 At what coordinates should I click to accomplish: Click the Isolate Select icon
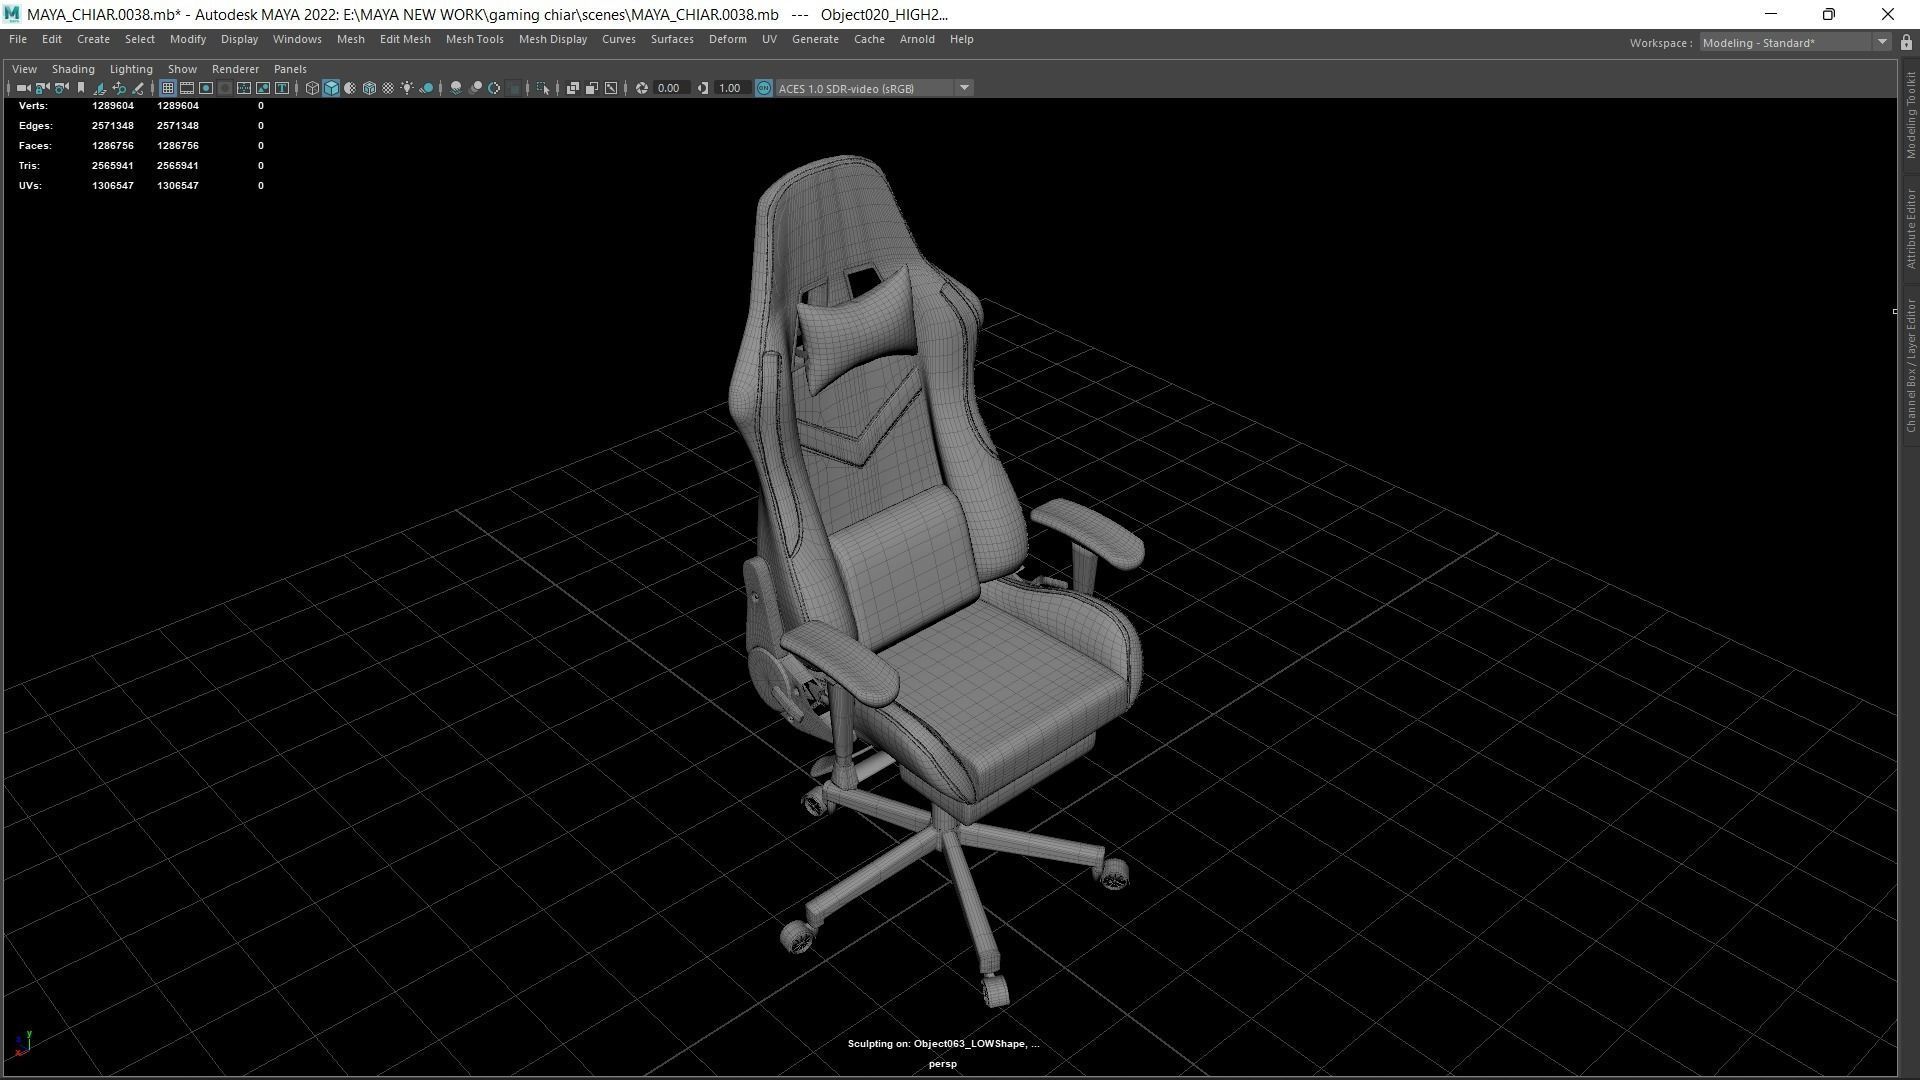tap(543, 88)
